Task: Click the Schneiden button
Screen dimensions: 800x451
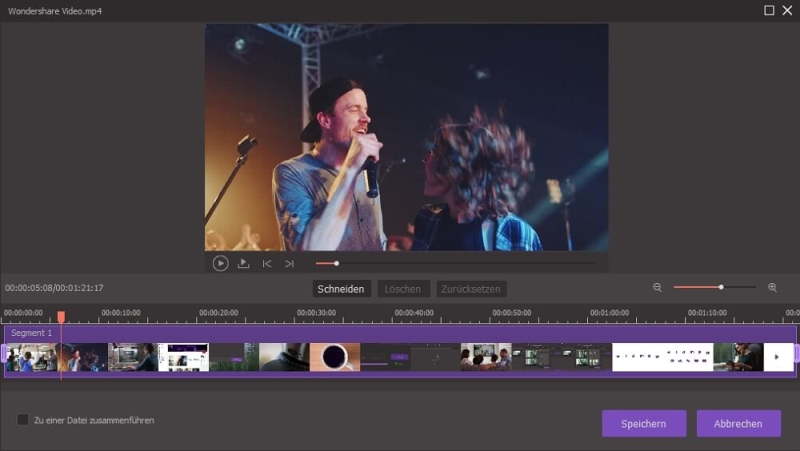Action: click(x=340, y=289)
